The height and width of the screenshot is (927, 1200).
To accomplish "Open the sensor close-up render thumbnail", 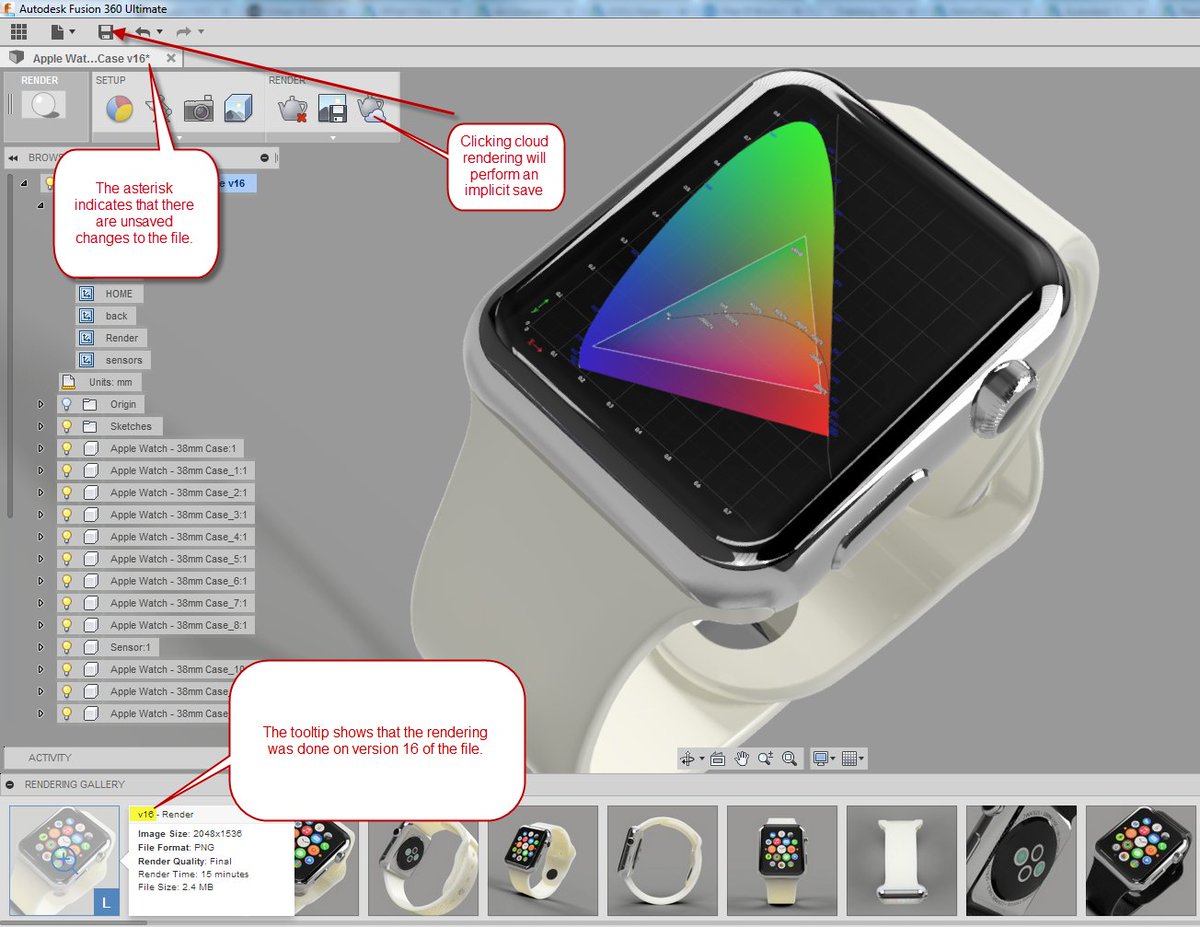I will point(1021,860).
